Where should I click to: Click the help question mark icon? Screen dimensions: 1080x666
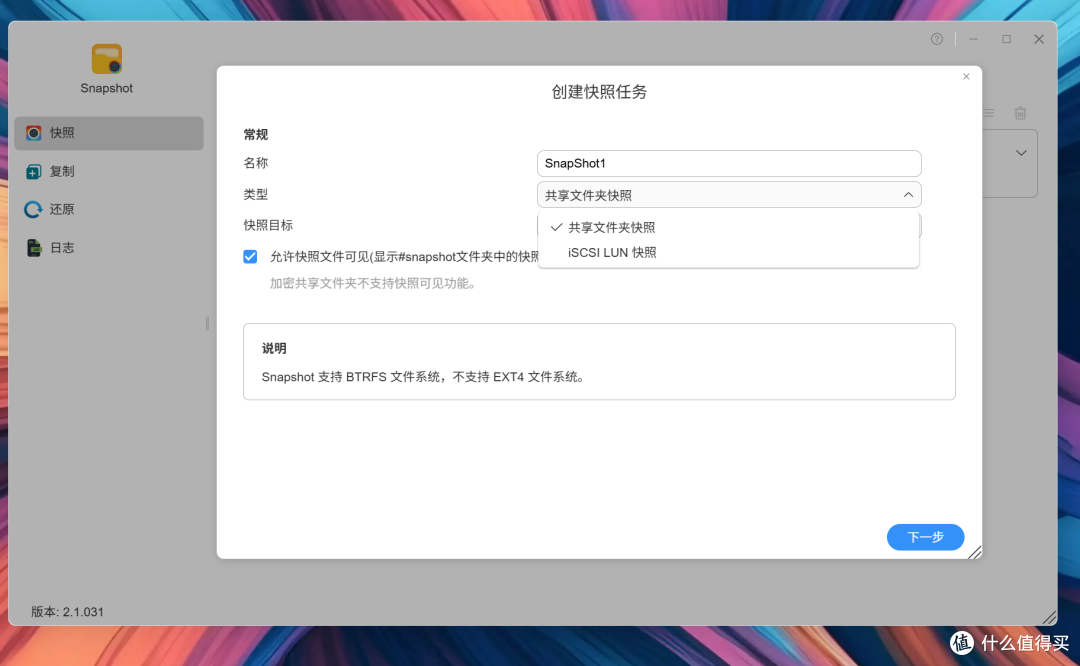click(937, 39)
